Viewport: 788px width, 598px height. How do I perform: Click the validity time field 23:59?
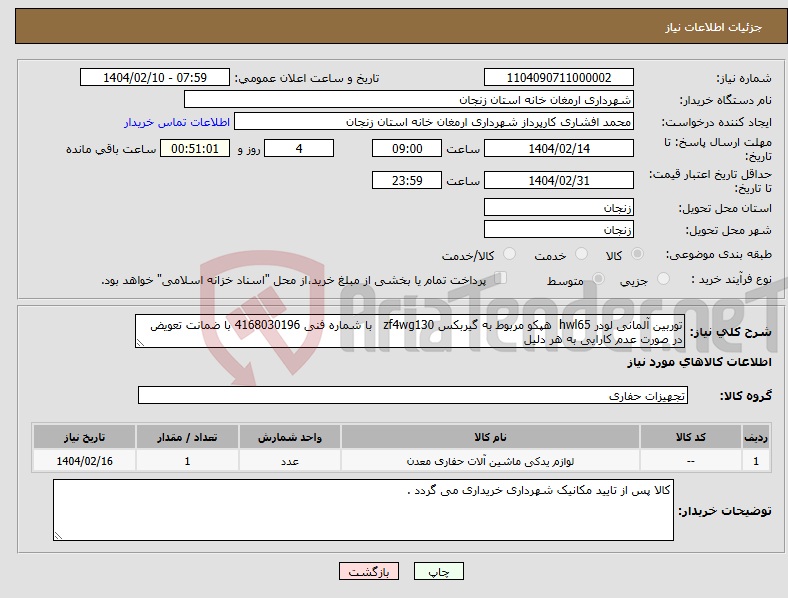(x=407, y=180)
